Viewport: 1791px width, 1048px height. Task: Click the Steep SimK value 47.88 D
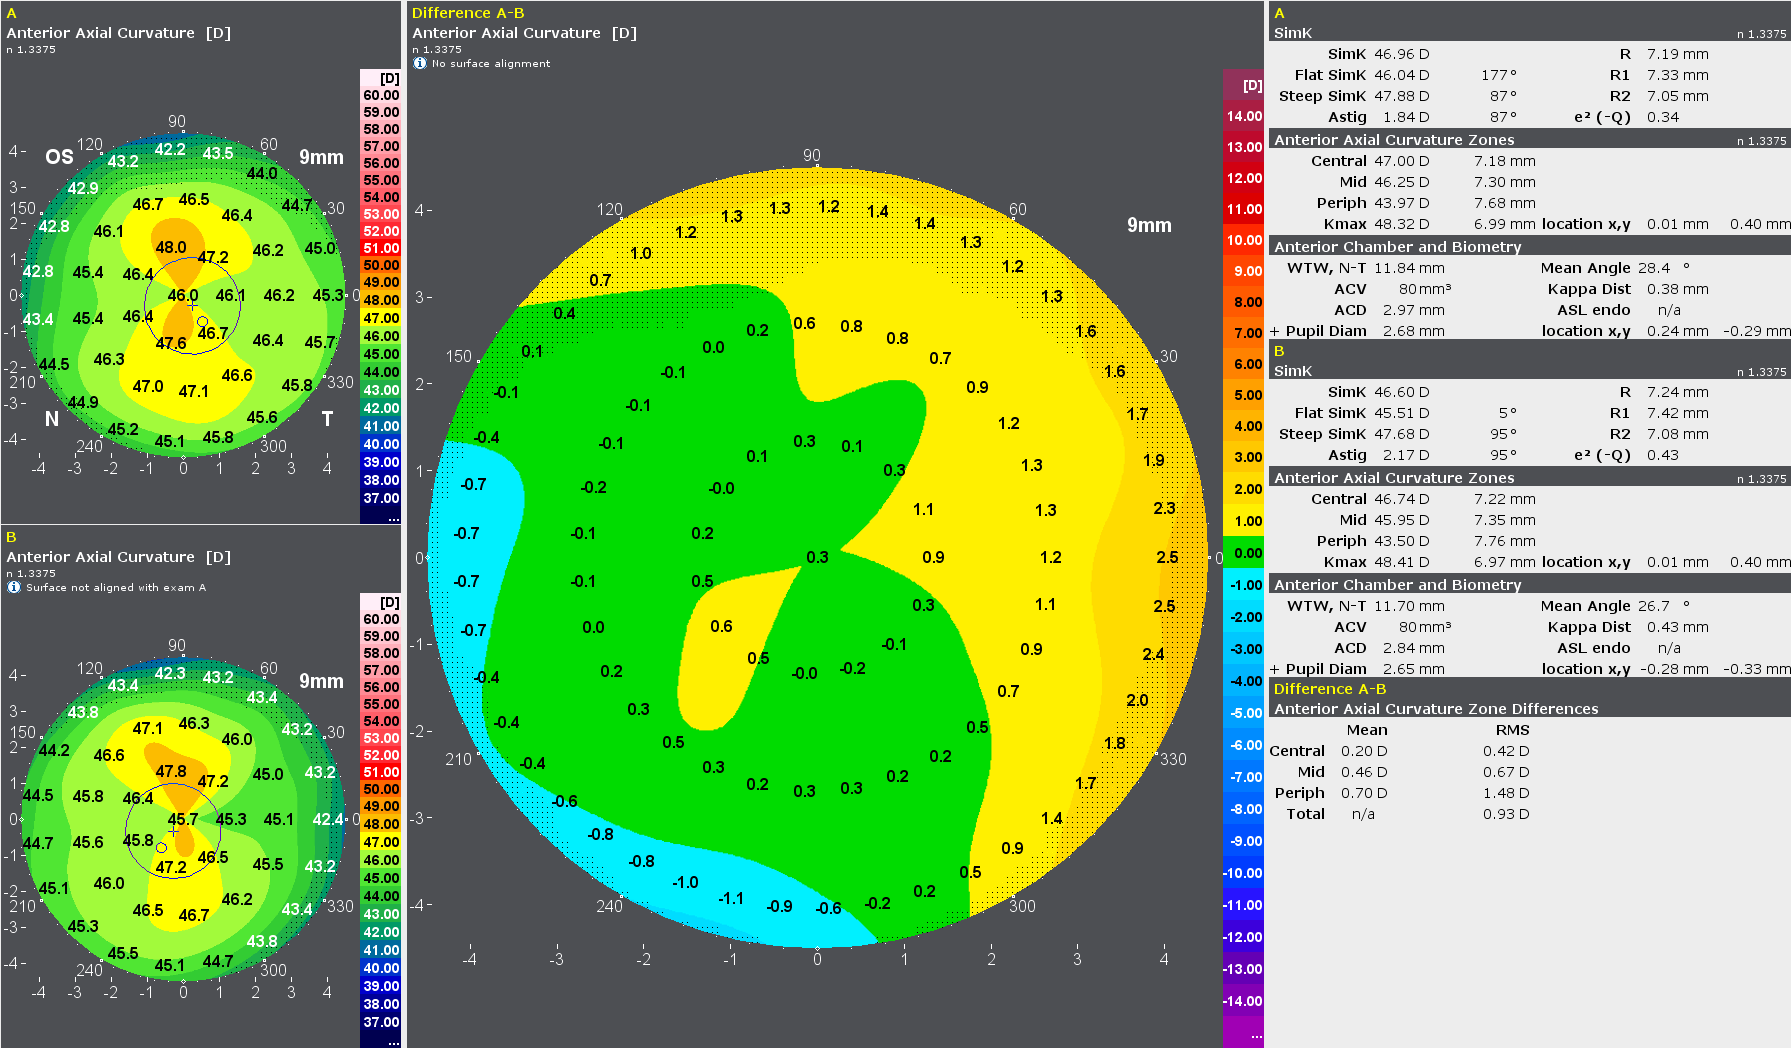click(x=1401, y=96)
